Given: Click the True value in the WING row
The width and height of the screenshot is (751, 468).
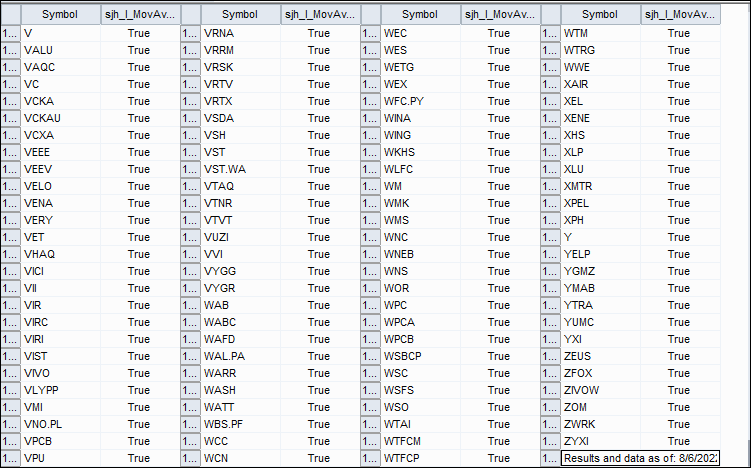Looking at the screenshot, I should [x=499, y=135].
